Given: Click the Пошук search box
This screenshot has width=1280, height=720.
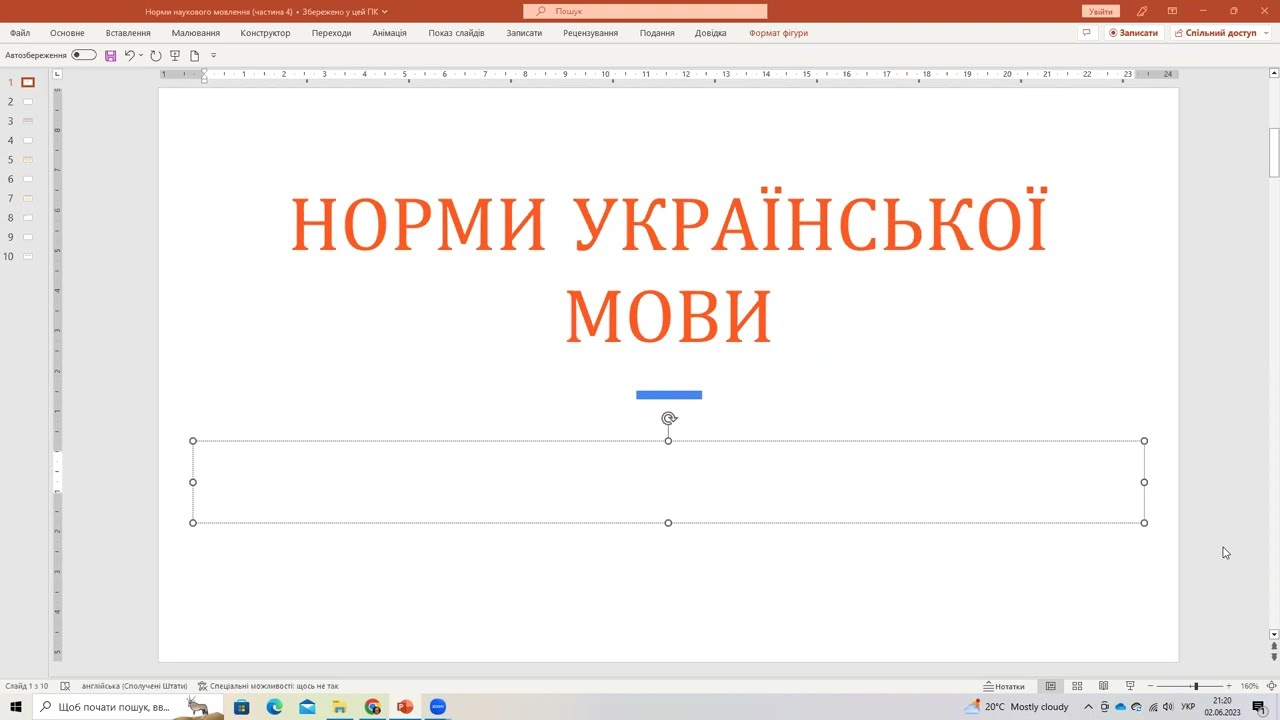Looking at the screenshot, I should (645, 11).
